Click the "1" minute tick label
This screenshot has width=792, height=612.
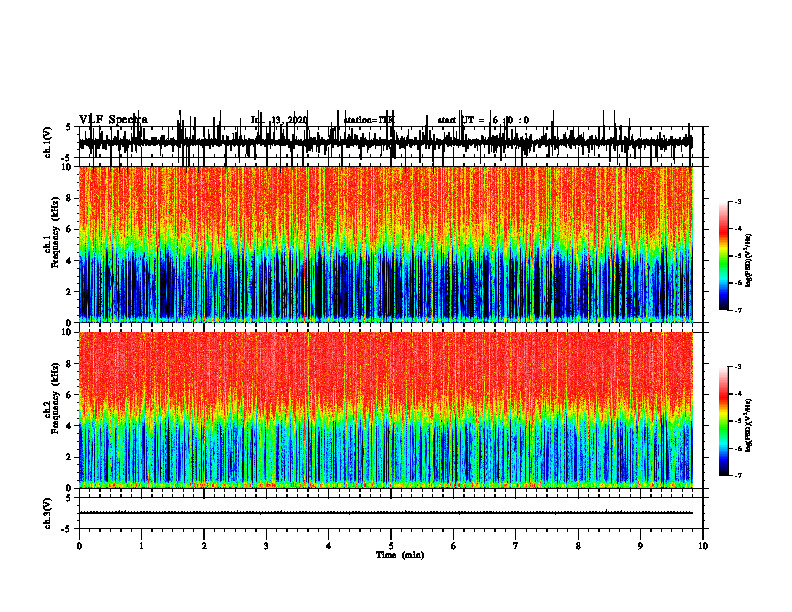tap(141, 546)
